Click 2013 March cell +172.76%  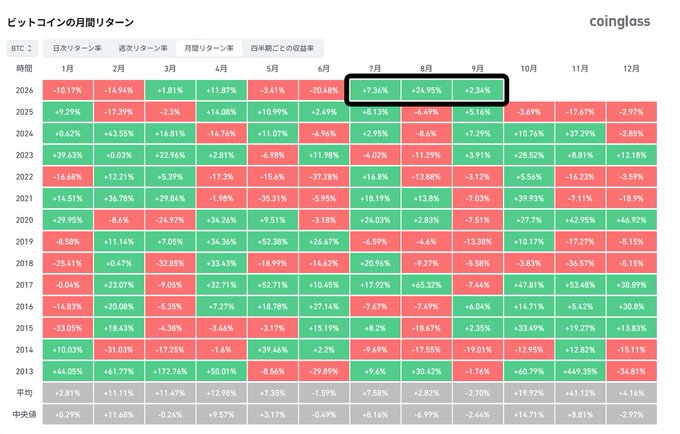tap(170, 371)
